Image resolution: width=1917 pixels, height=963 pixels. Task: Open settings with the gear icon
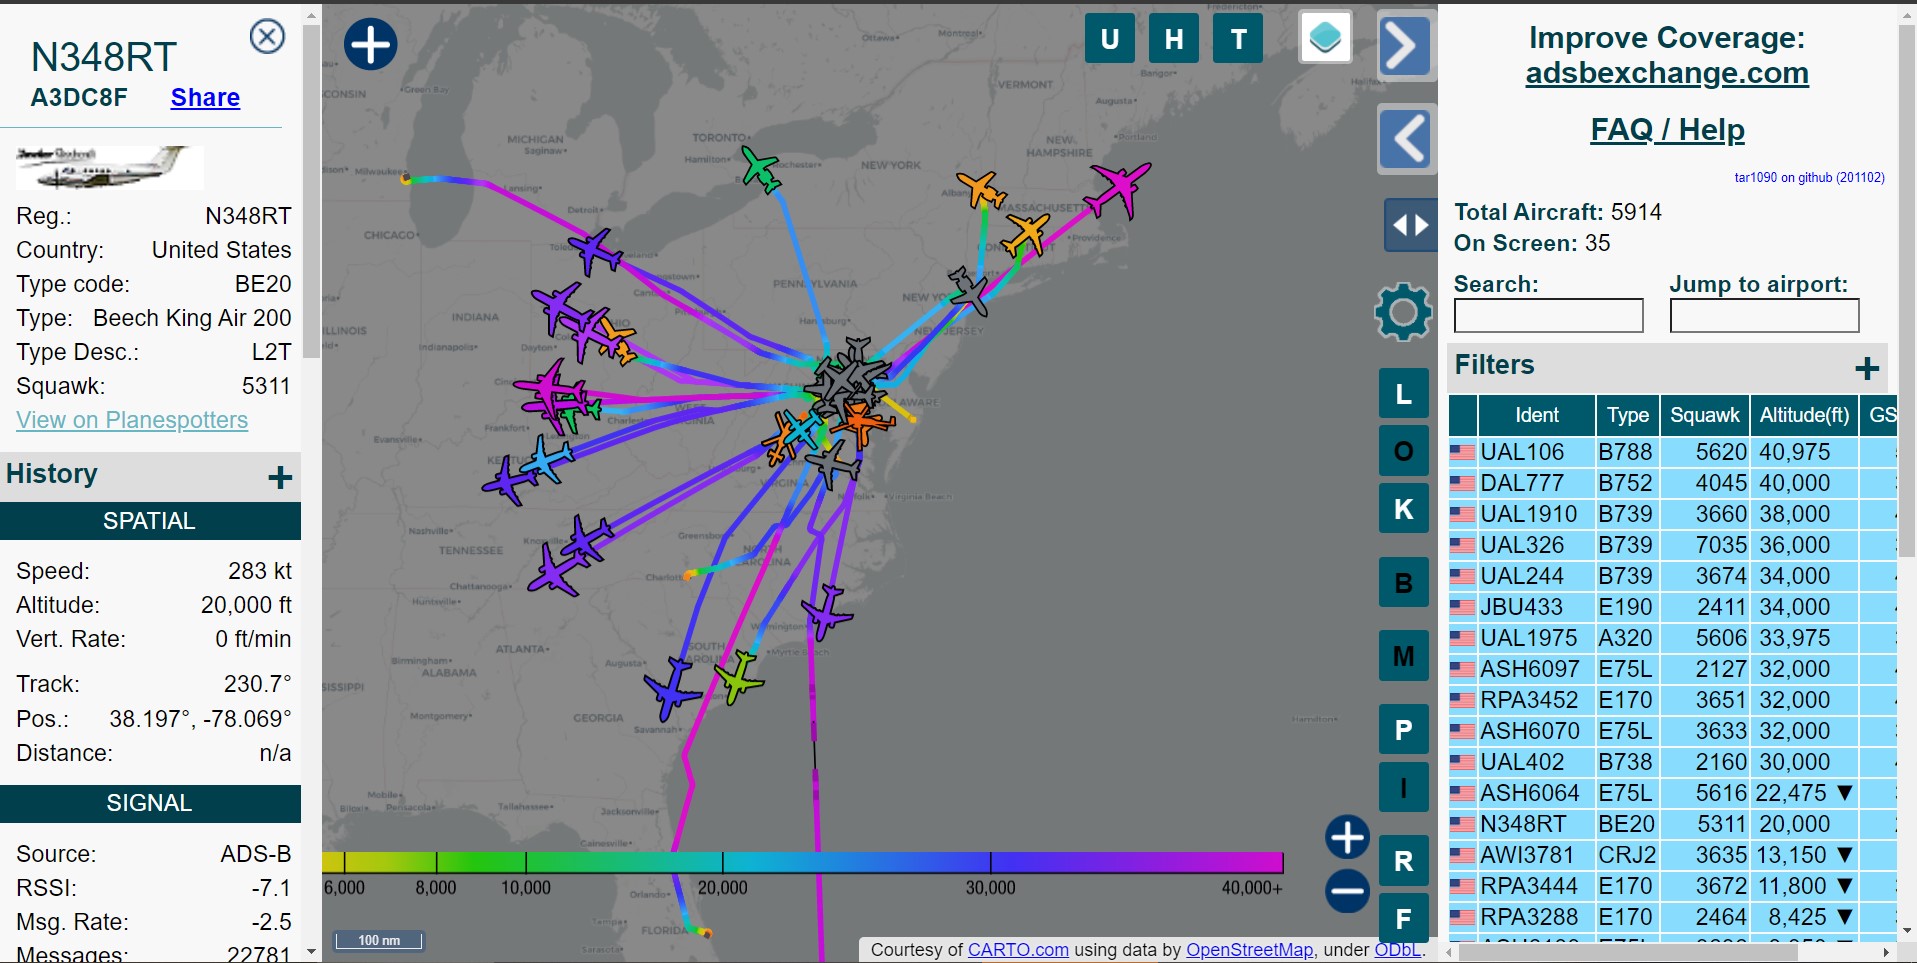1403,312
